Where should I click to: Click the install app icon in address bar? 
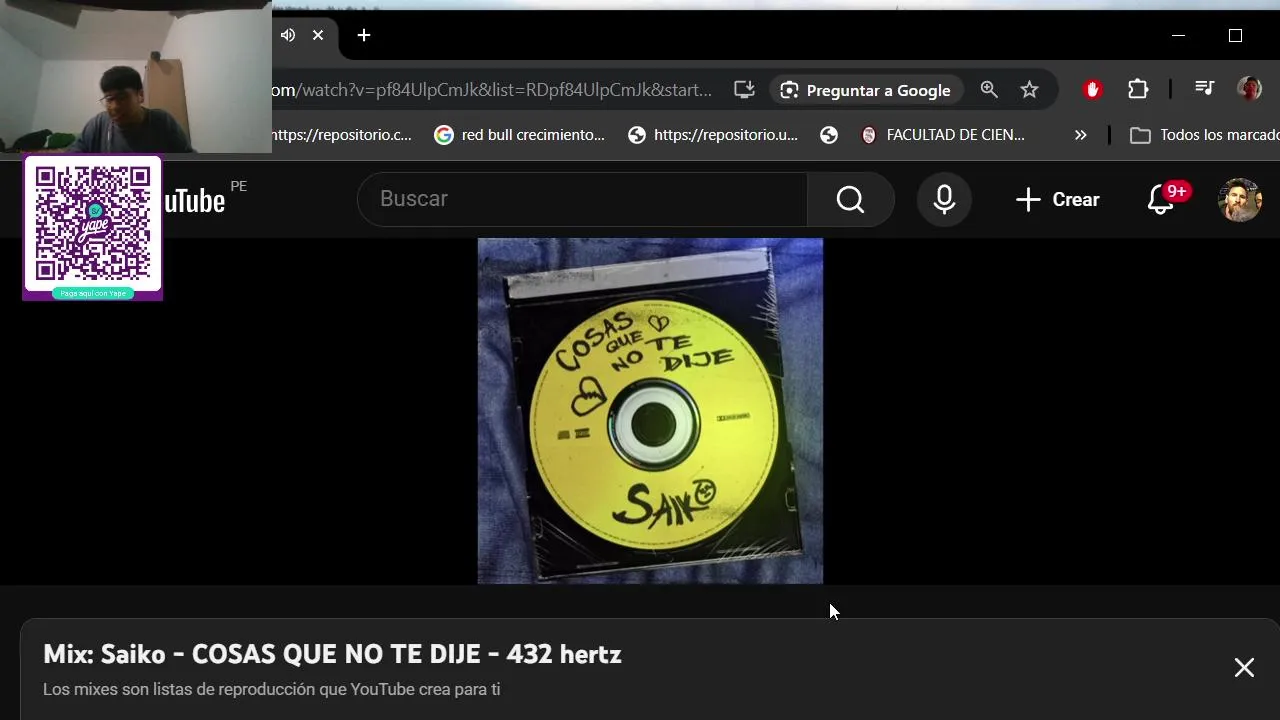coord(744,90)
